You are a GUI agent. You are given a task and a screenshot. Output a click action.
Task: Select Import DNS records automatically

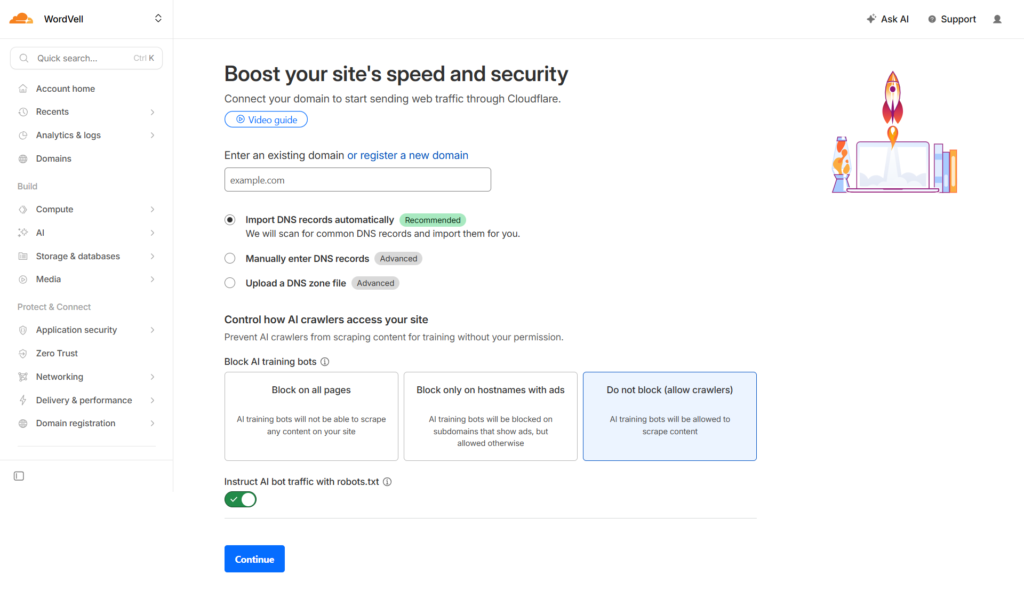tap(230, 220)
